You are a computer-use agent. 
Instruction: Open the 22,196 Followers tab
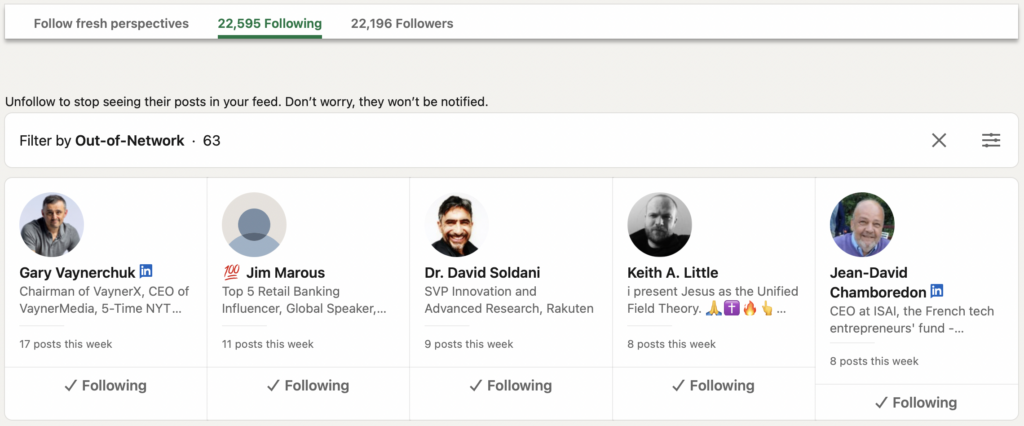[x=402, y=23]
